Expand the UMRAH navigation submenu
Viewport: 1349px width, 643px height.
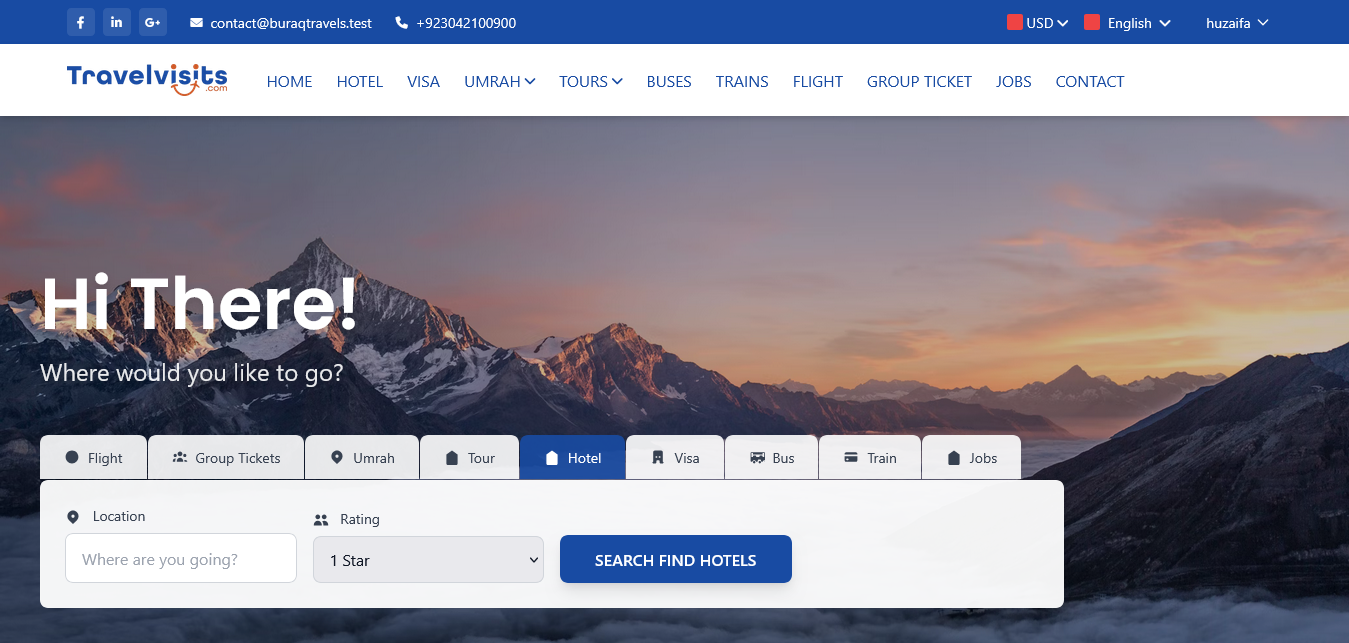point(499,82)
